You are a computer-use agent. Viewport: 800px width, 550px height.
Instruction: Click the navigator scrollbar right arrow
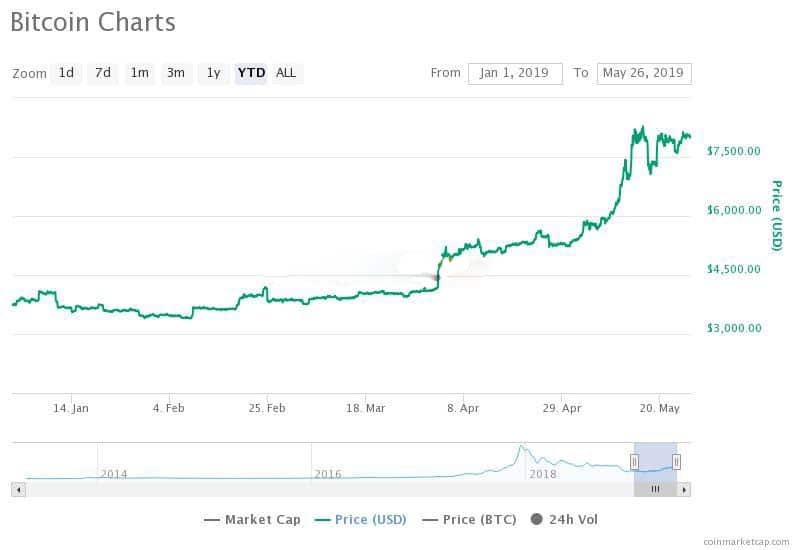pyautogui.click(x=684, y=489)
